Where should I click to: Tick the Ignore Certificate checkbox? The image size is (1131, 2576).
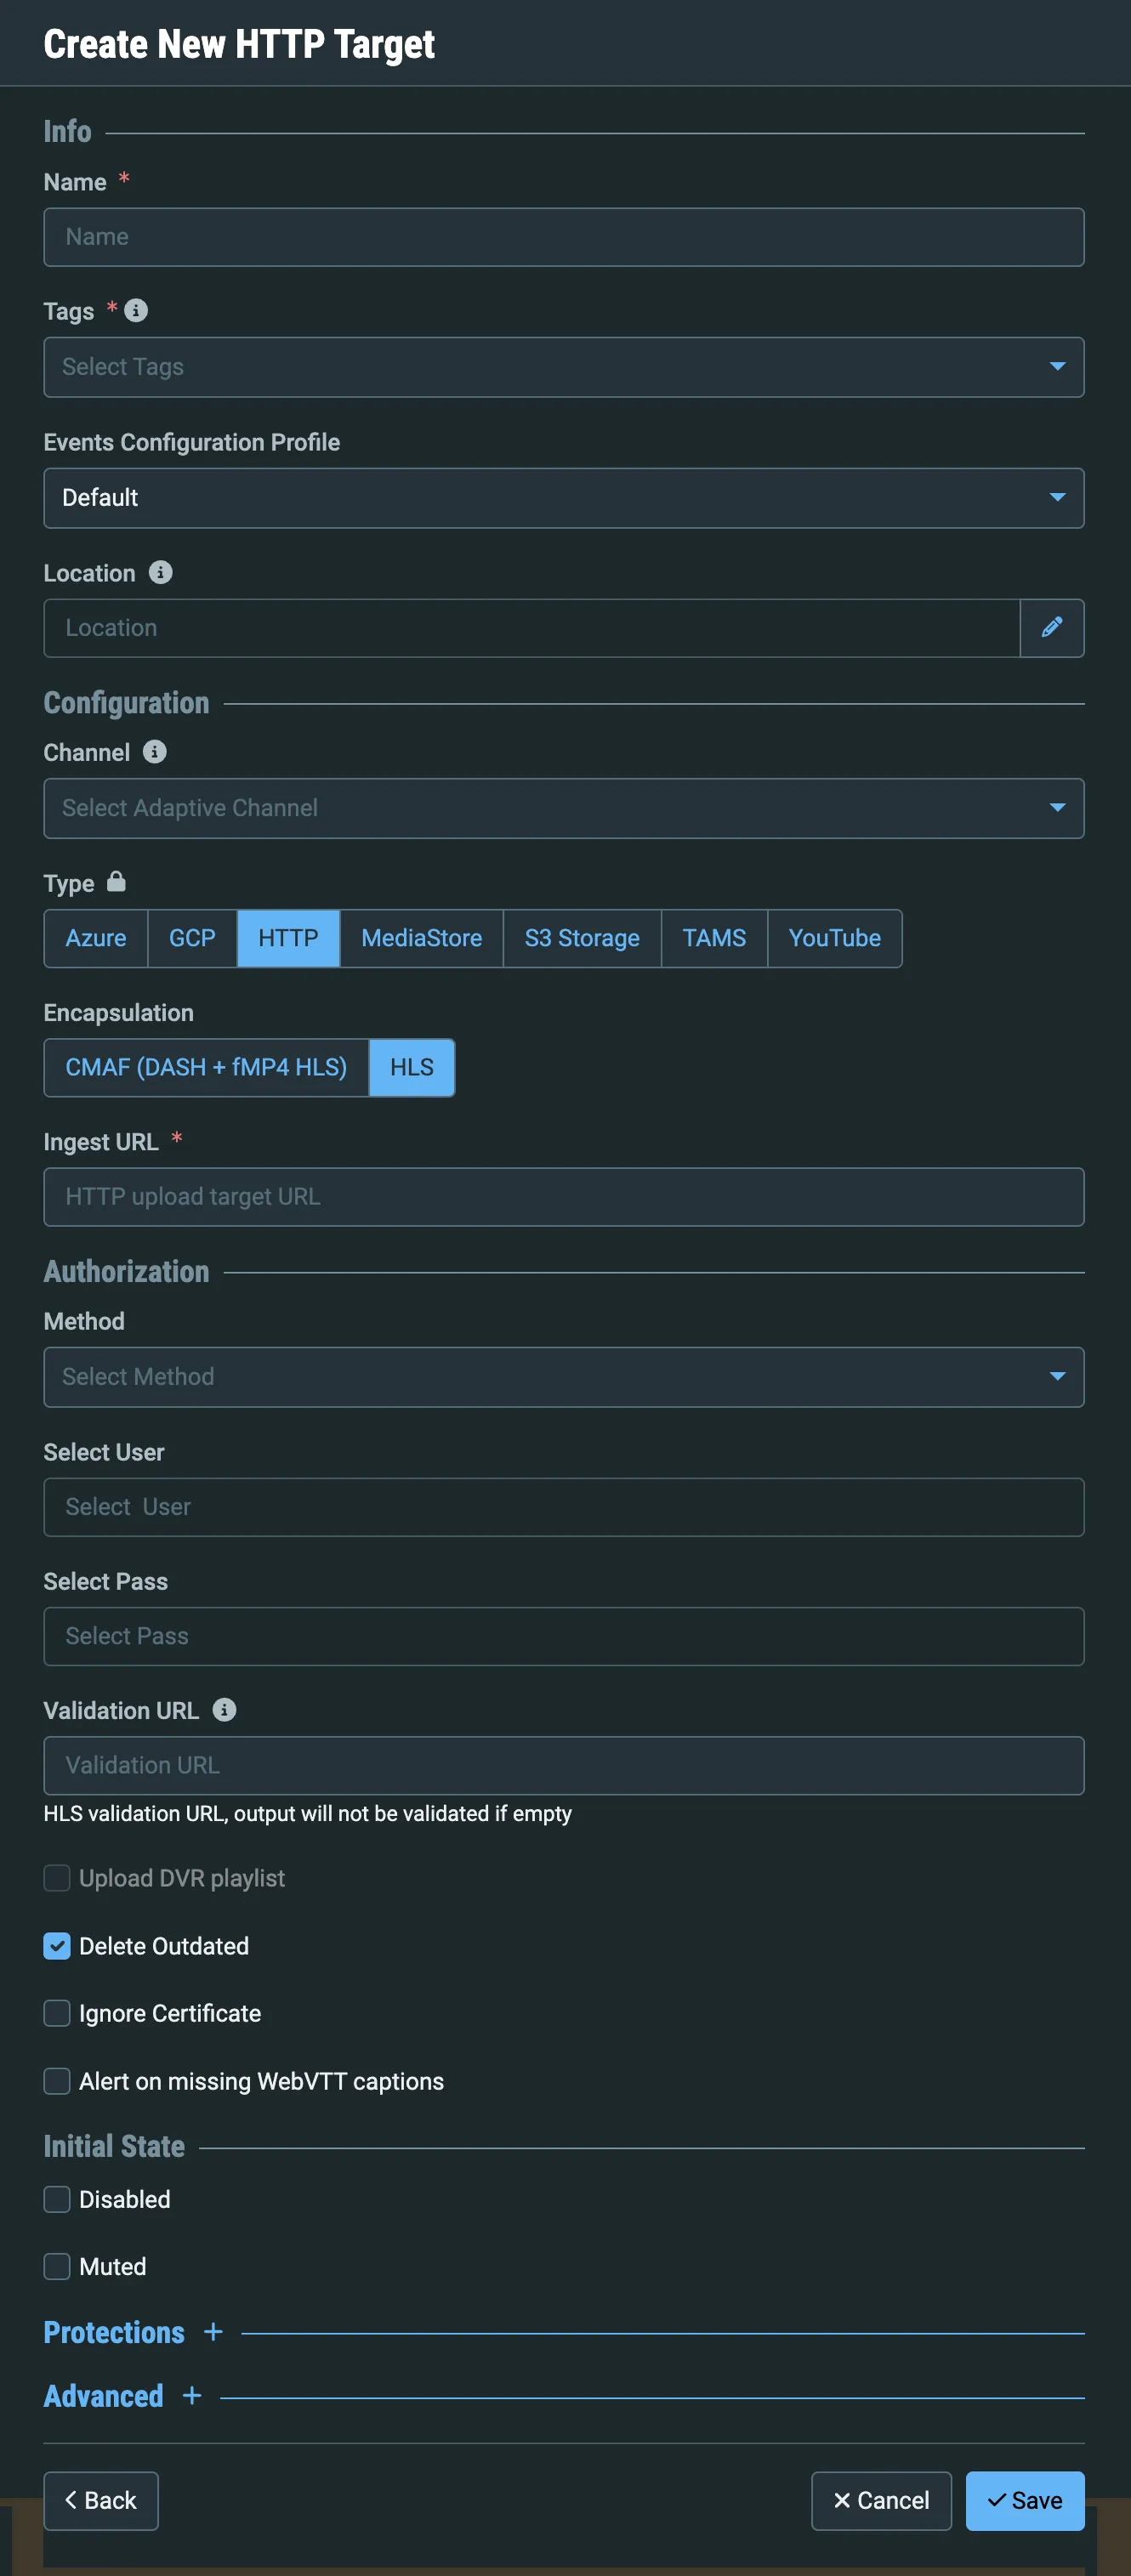coord(57,2013)
